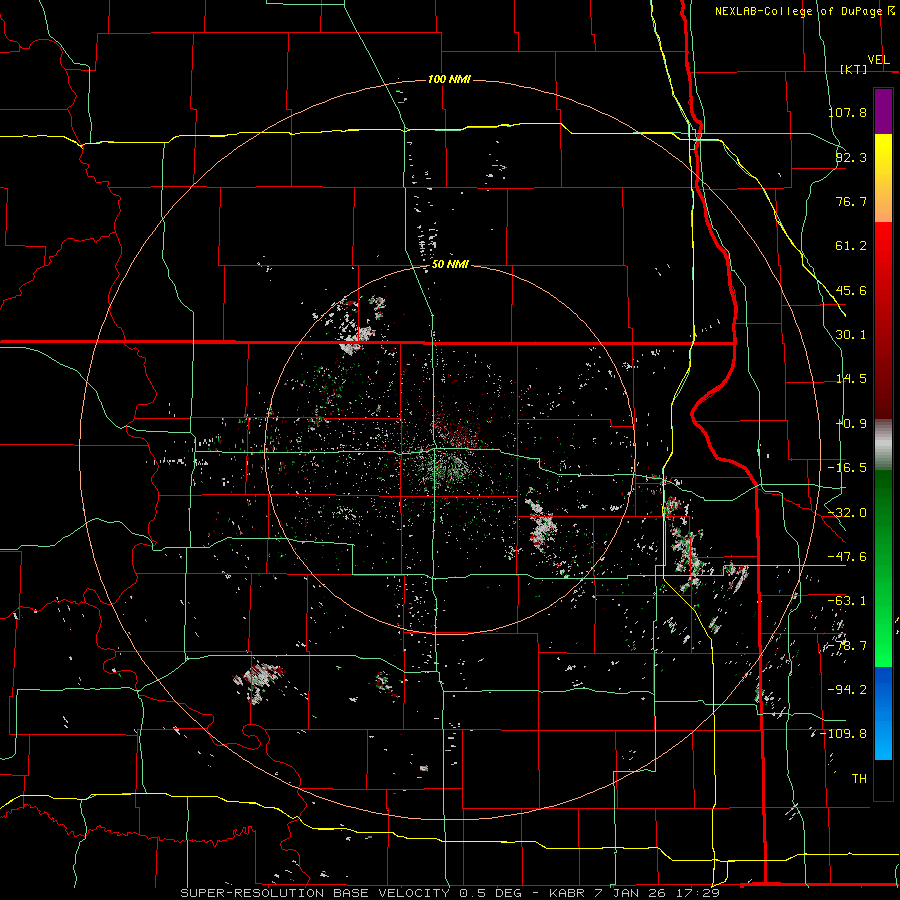Pick the purple segment of the velocity bar
Screen dimensions: 900x900
tap(883, 111)
